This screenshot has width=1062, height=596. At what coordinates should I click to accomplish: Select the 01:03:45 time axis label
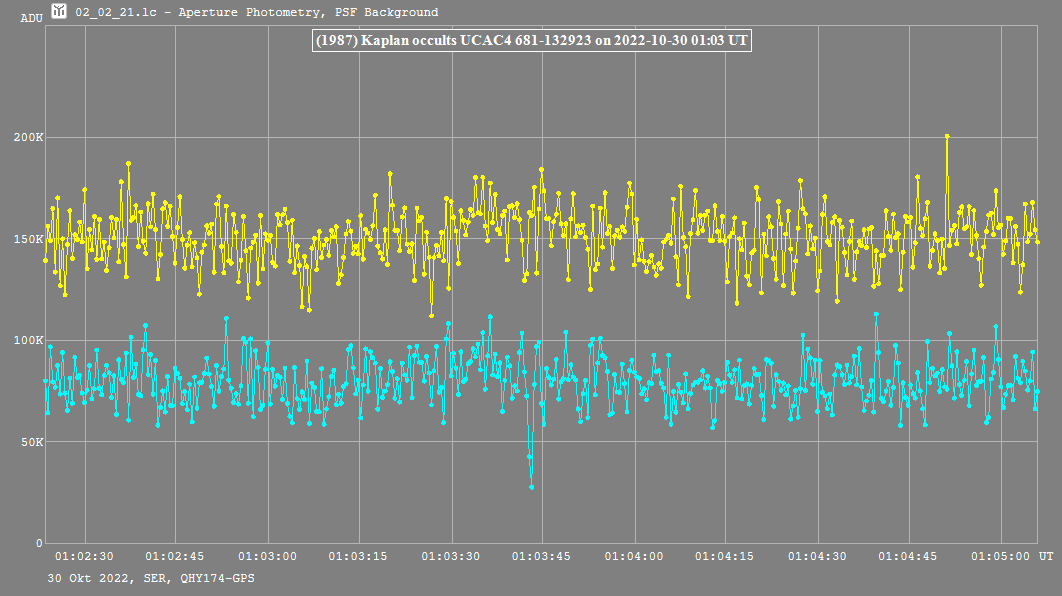pyautogui.click(x=543, y=556)
